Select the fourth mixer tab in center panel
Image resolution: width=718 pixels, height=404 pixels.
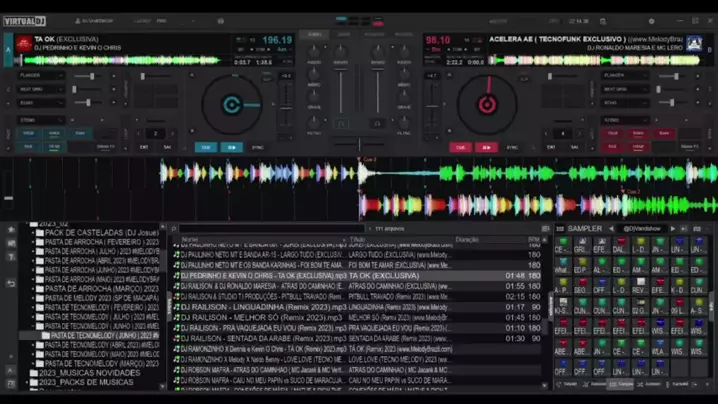[403, 34]
